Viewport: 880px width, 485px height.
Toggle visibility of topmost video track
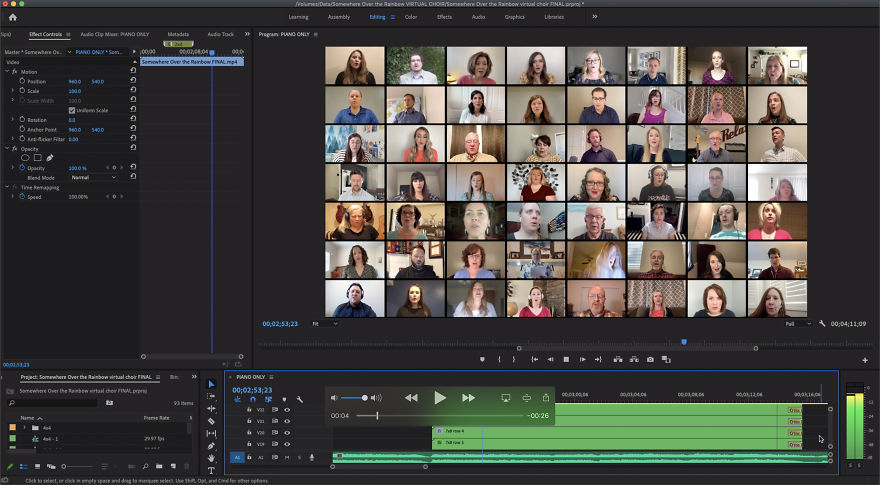(287, 410)
